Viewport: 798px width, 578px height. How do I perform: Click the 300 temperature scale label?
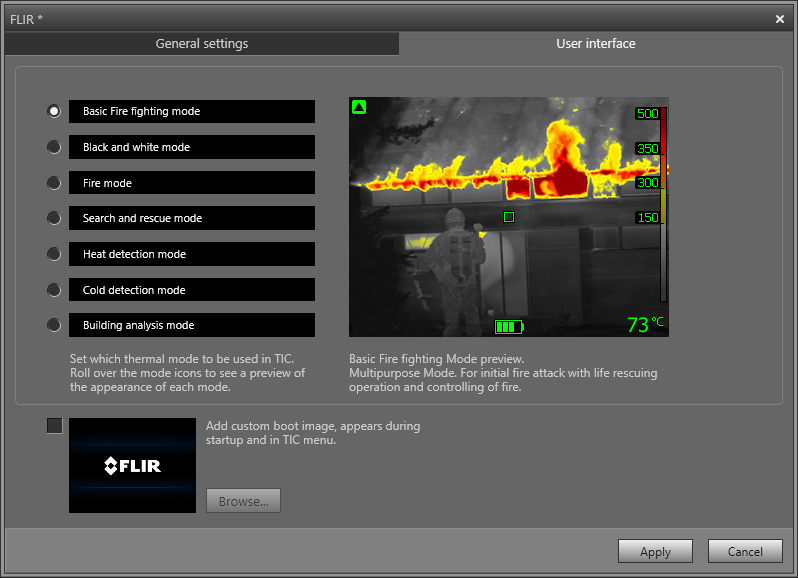(x=647, y=182)
